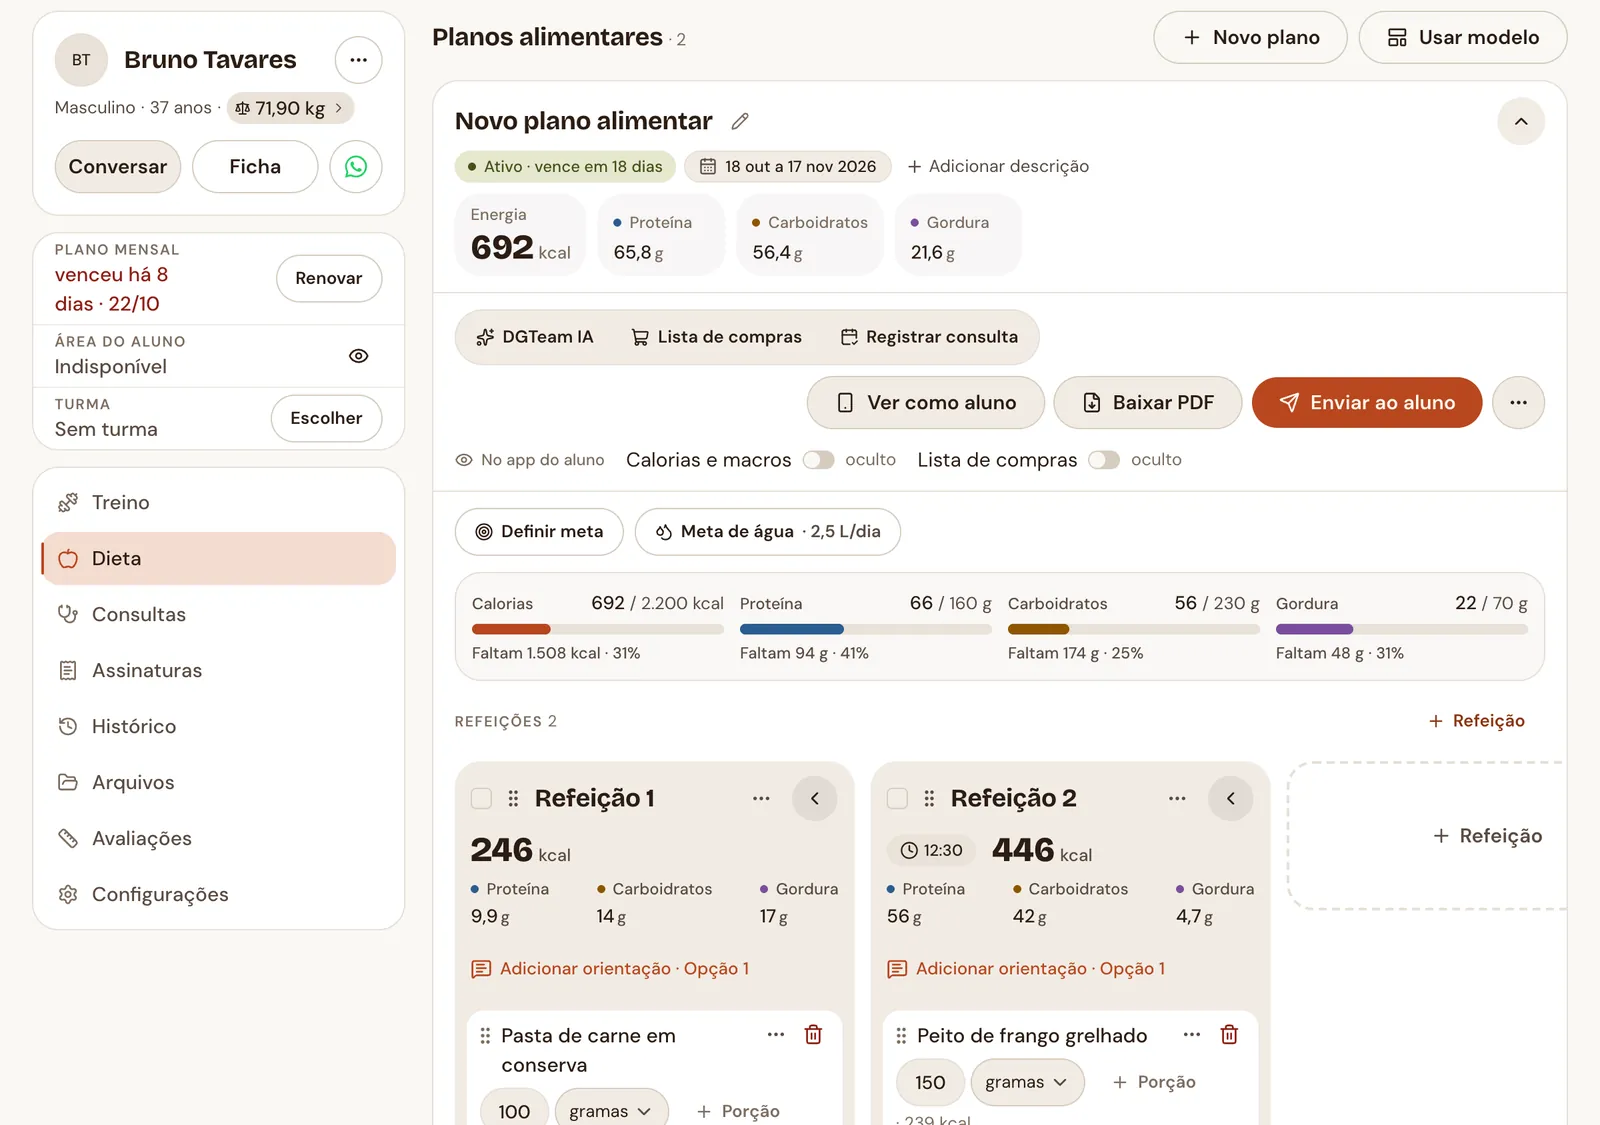Open gramas unit dropdown for Pasta de carne

(611, 1110)
